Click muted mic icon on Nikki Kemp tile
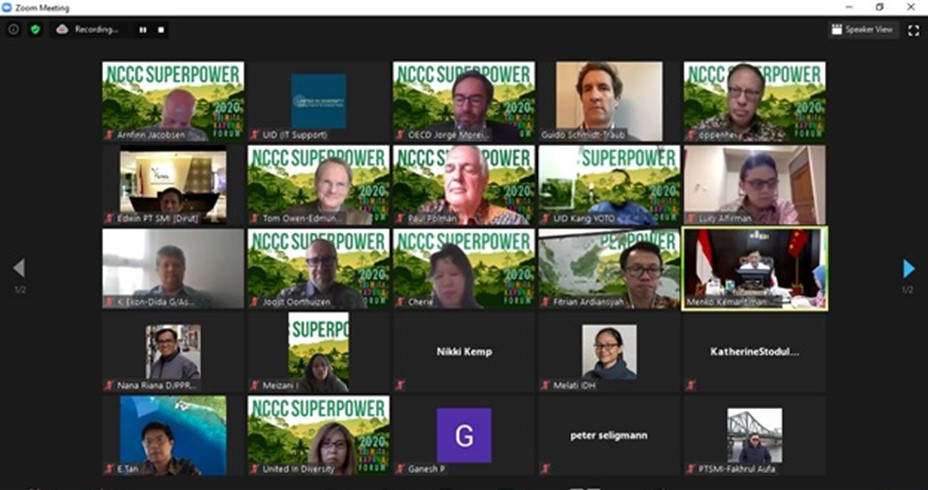The image size is (928, 490). pos(400,385)
